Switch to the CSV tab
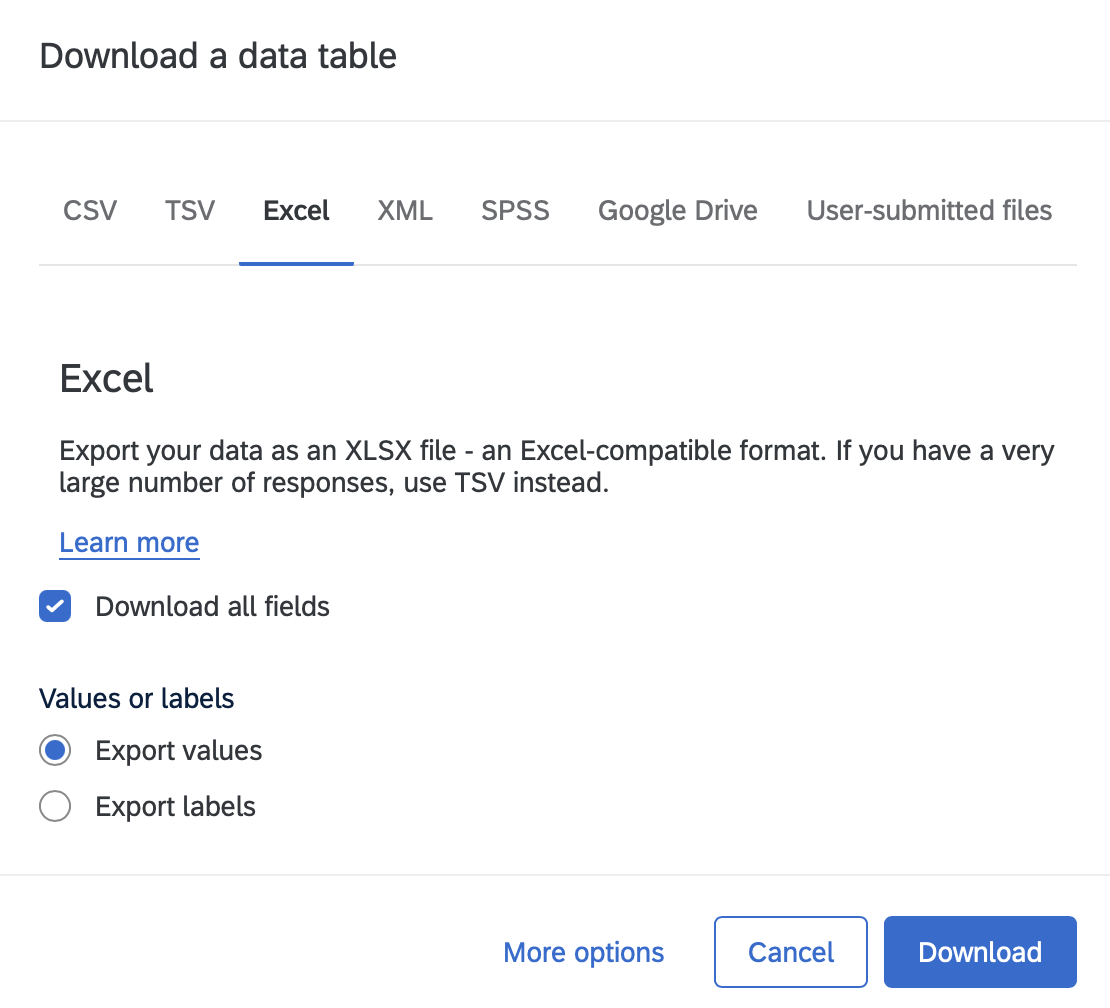This screenshot has width=1110, height=1008. click(90, 211)
